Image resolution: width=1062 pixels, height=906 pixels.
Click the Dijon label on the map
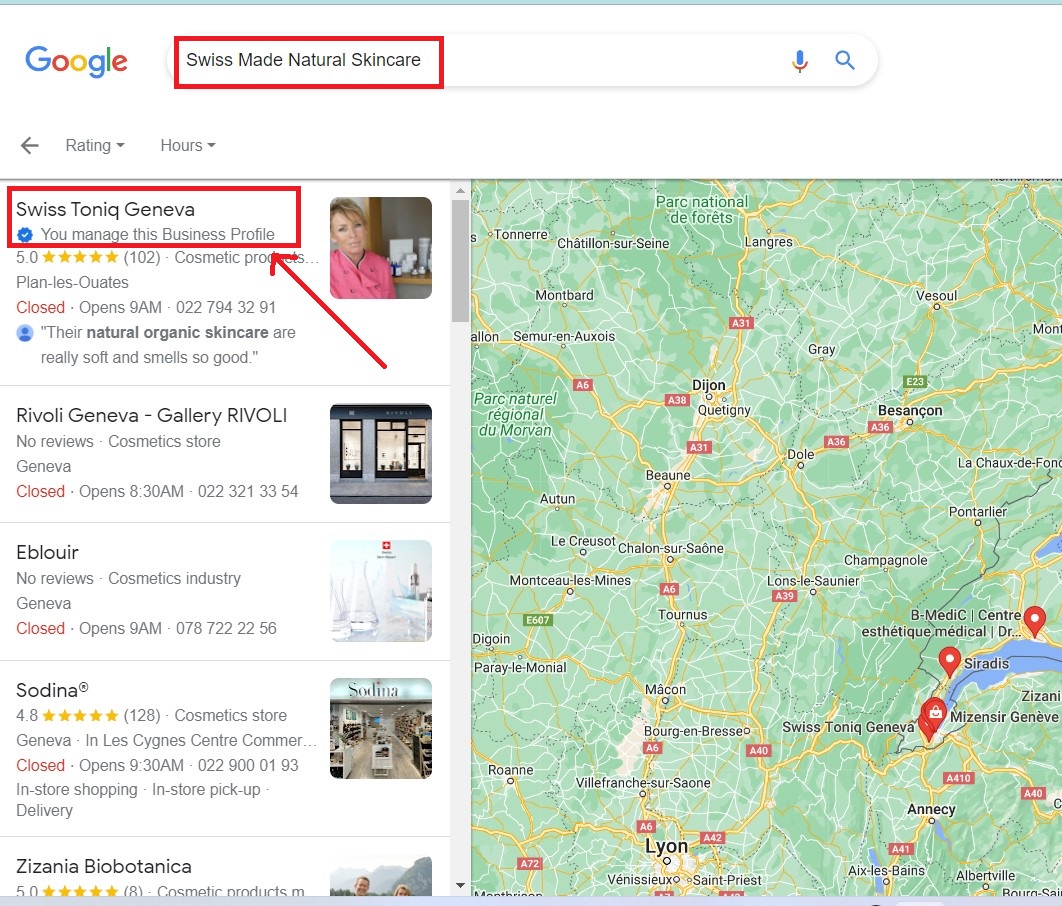(708, 385)
